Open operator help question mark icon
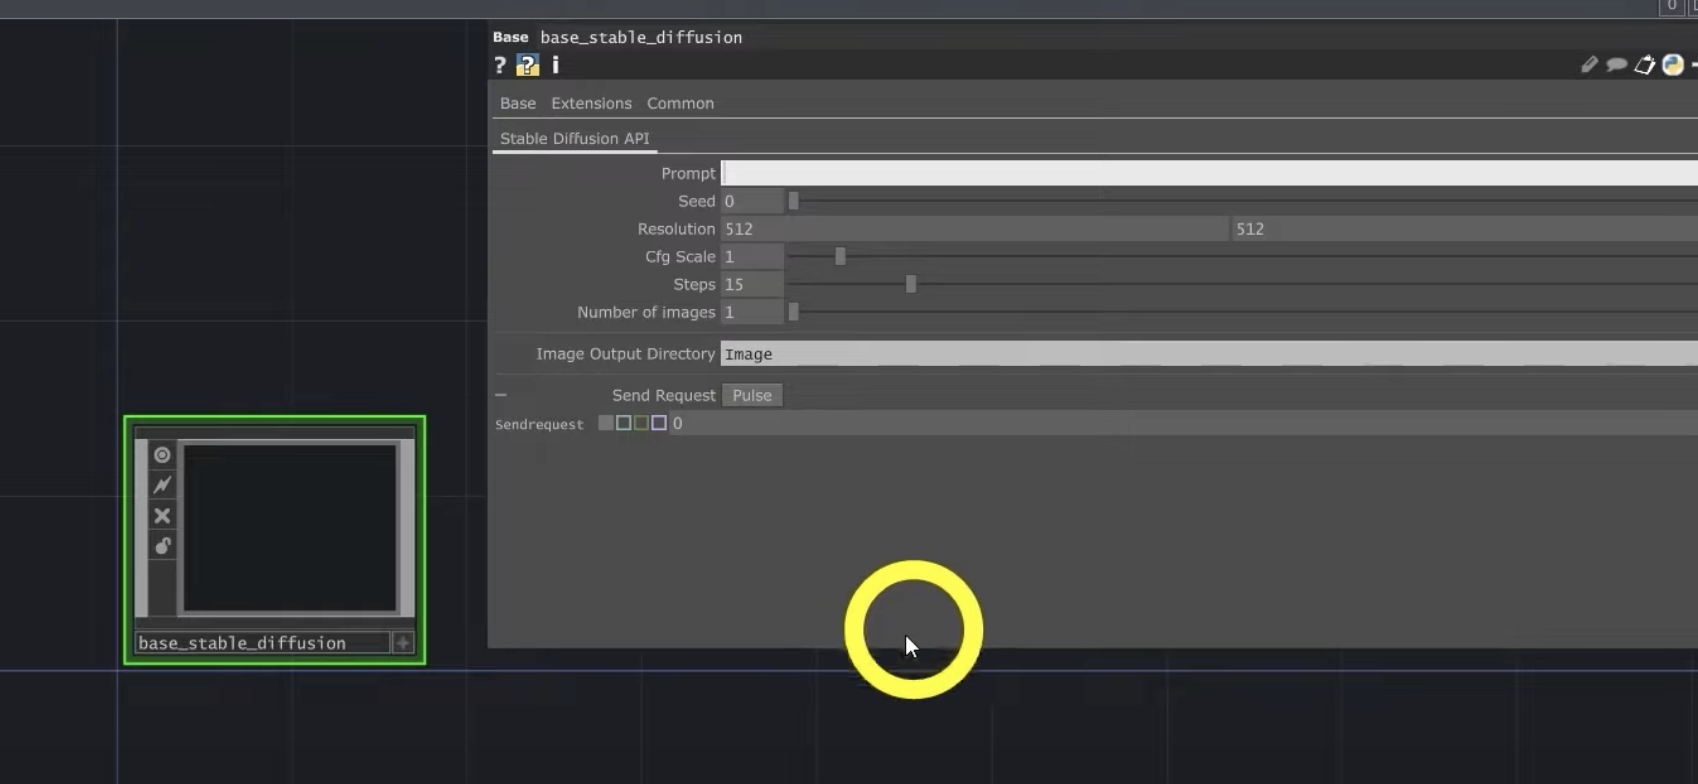Viewport: 1698px width, 784px height. [500, 65]
